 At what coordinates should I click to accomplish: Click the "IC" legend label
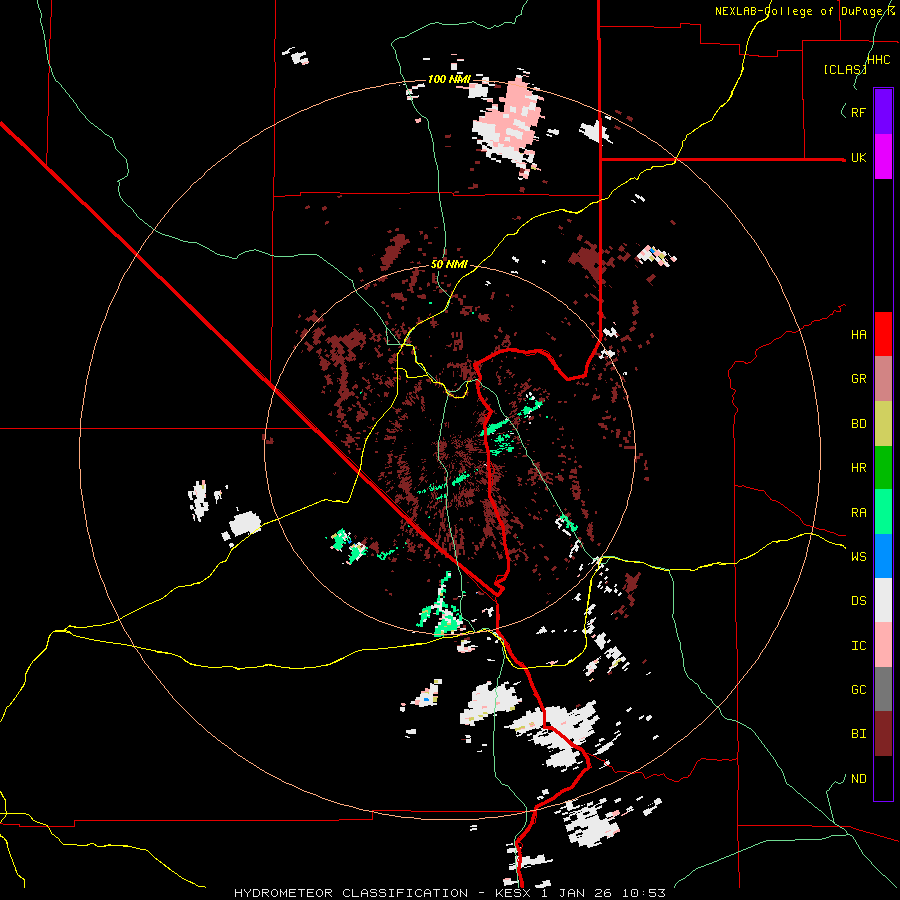point(858,646)
